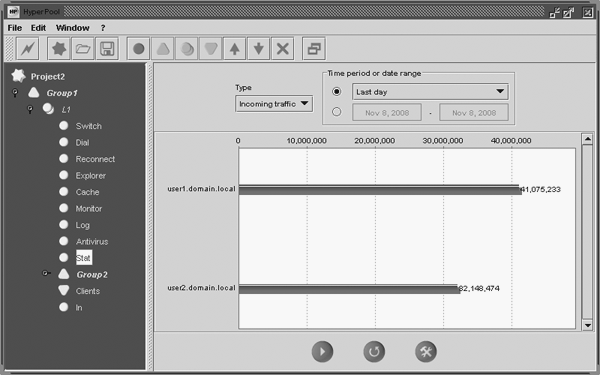This screenshot has height=375, width=600.
Task: Select the Cache tree item
Action: (x=87, y=192)
